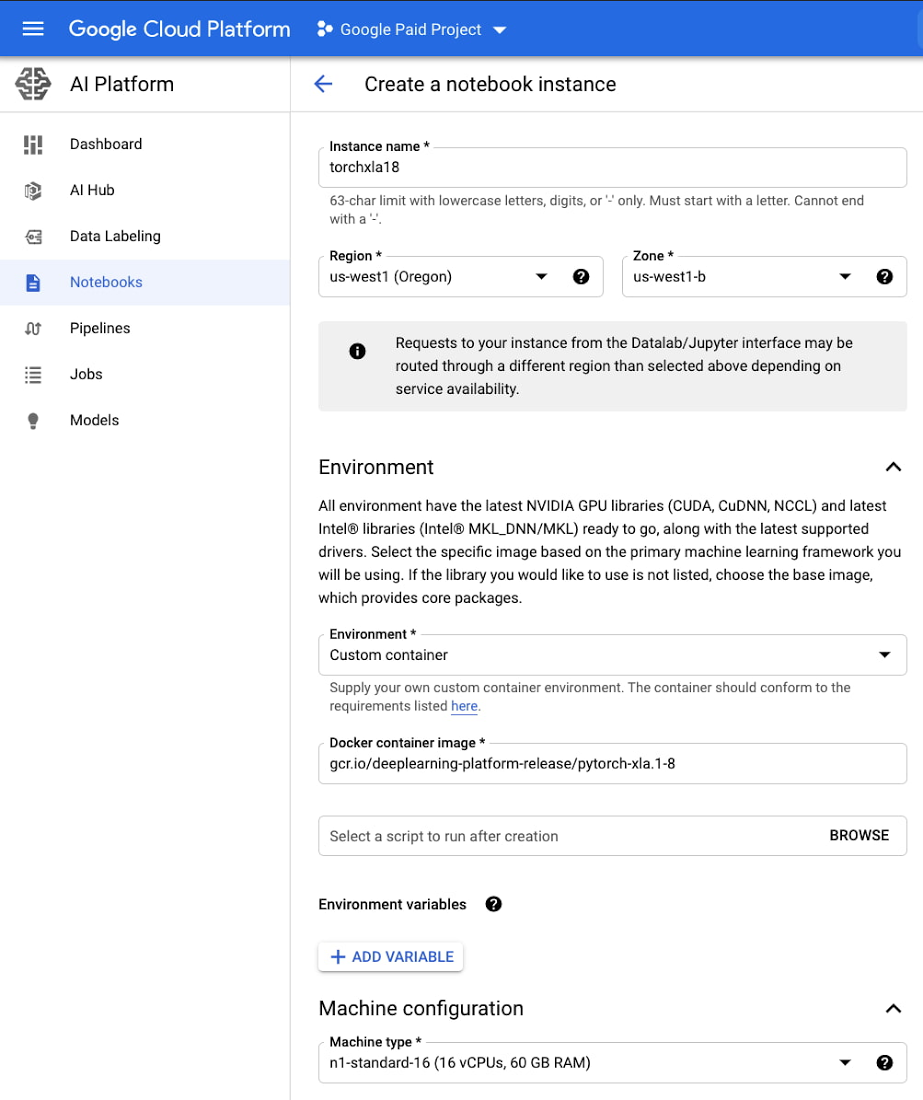Click the plus icon on ADD VARIABLE
923x1100 pixels.
click(338, 957)
